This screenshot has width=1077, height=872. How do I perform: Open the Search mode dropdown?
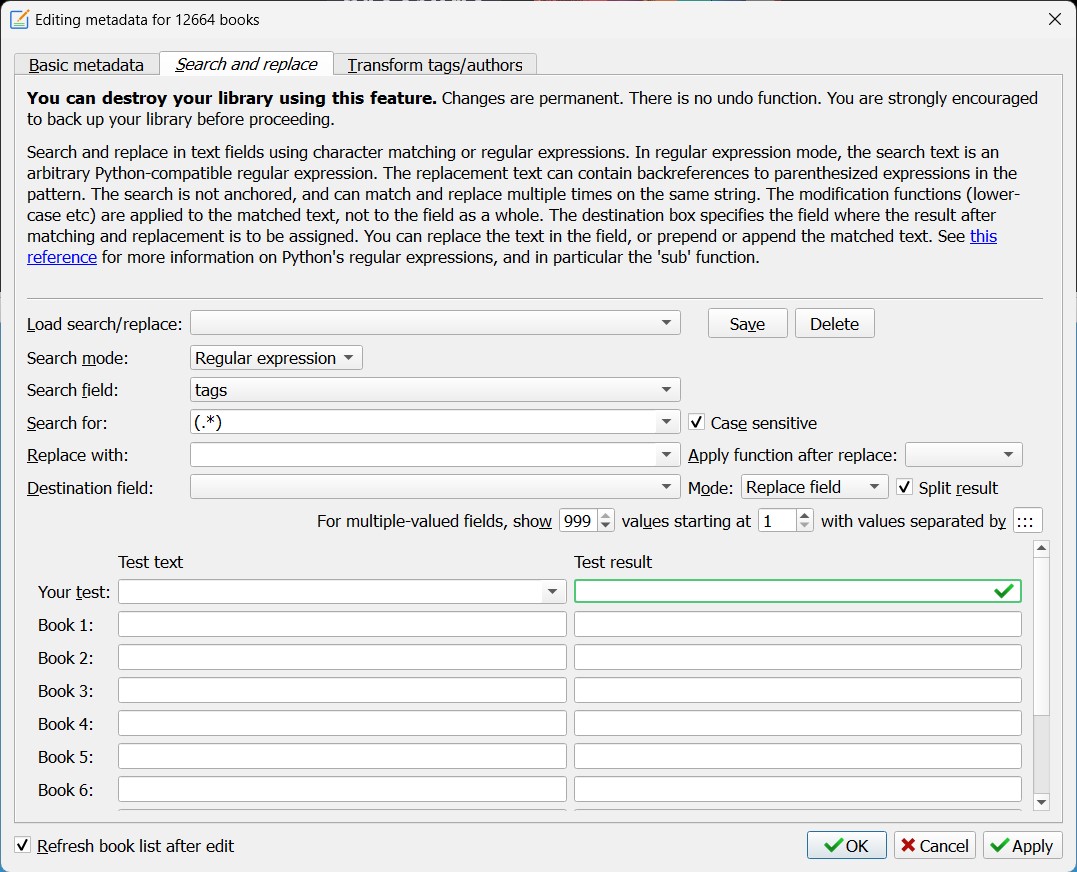point(276,358)
